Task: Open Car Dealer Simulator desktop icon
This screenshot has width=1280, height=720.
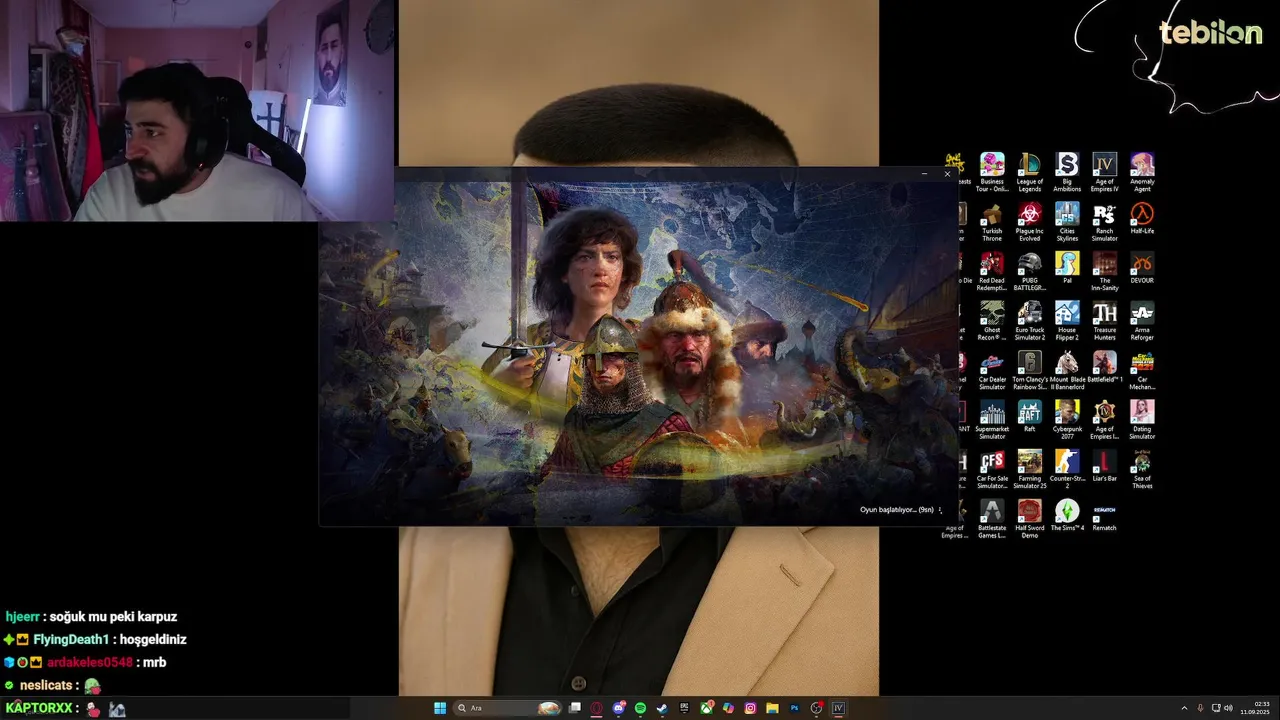Action: point(992,370)
